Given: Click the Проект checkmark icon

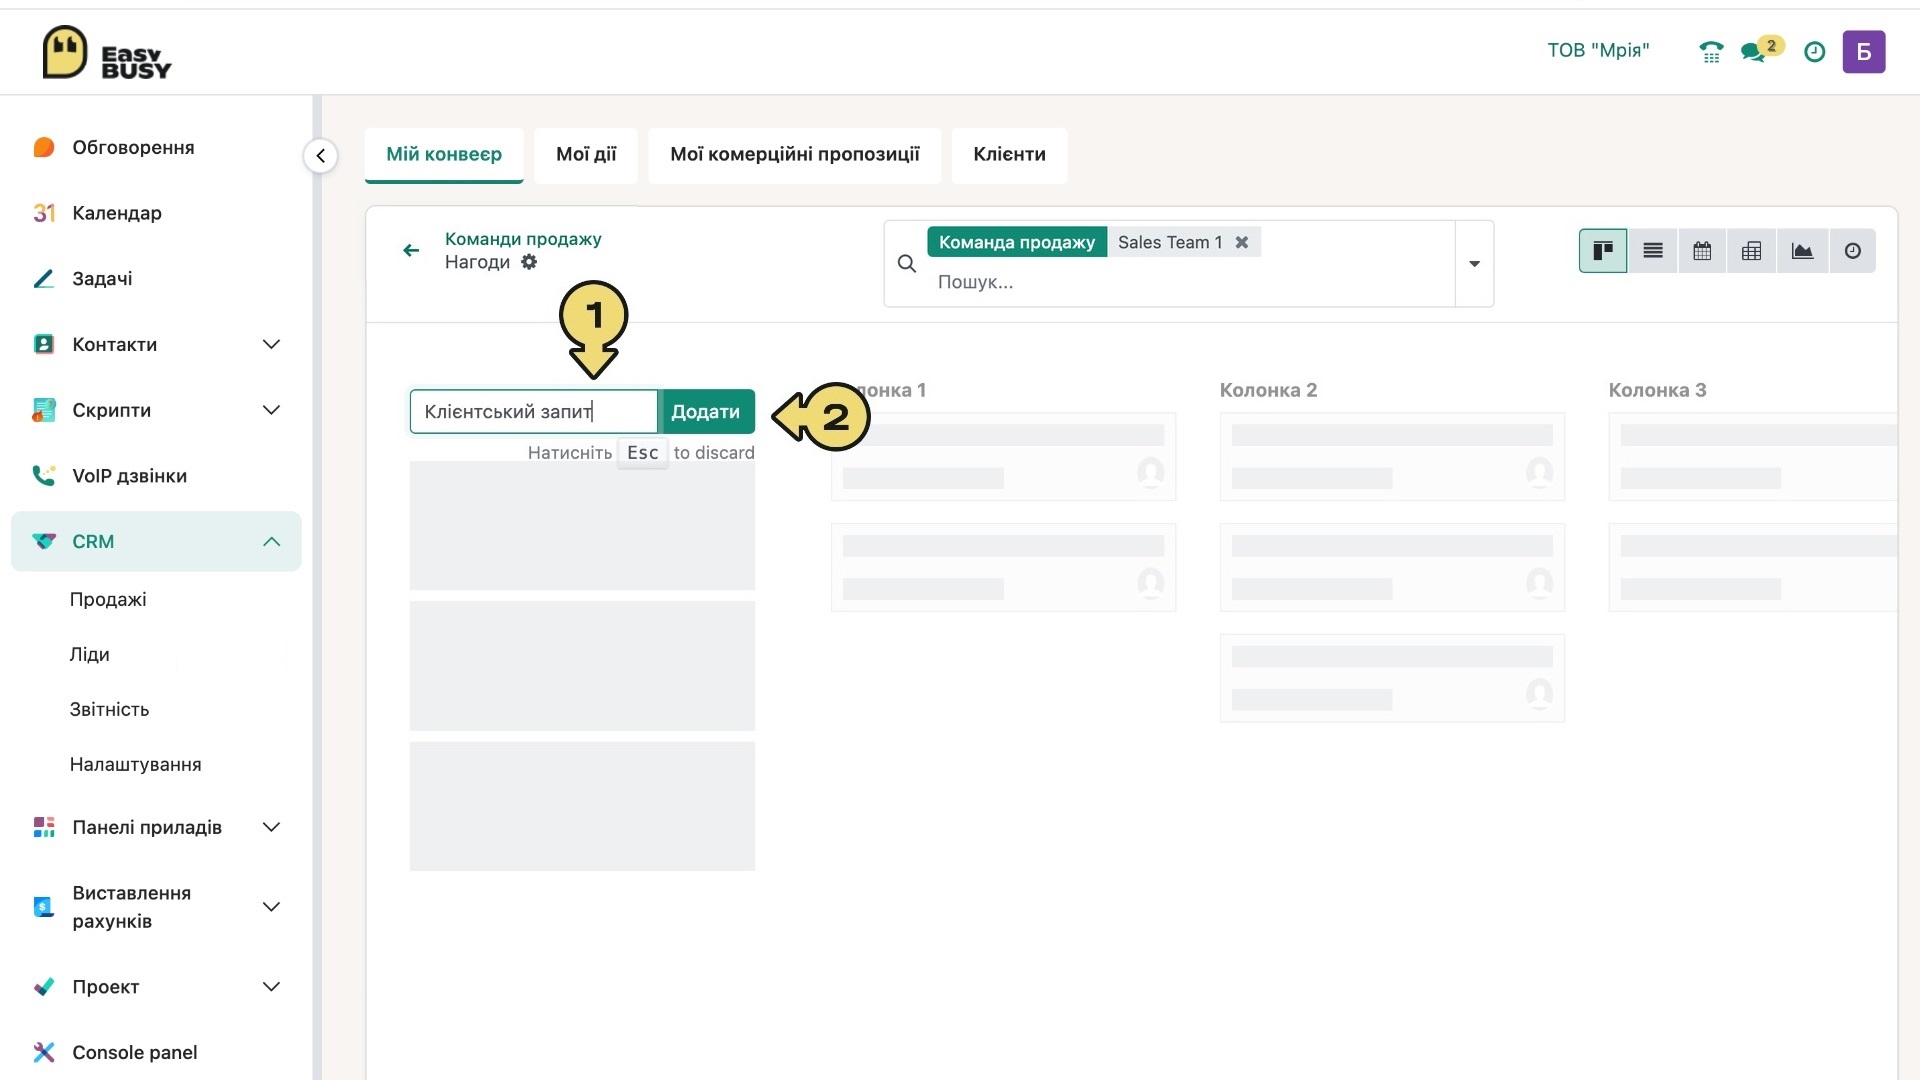Looking at the screenshot, I should point(43,987).
